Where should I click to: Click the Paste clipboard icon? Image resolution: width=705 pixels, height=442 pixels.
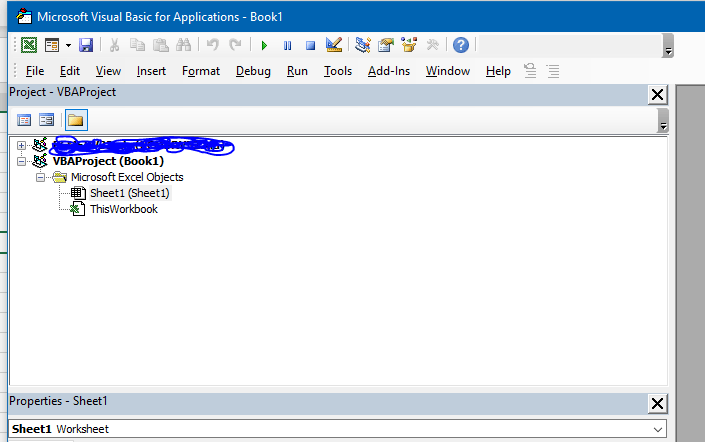coord(161,45)
